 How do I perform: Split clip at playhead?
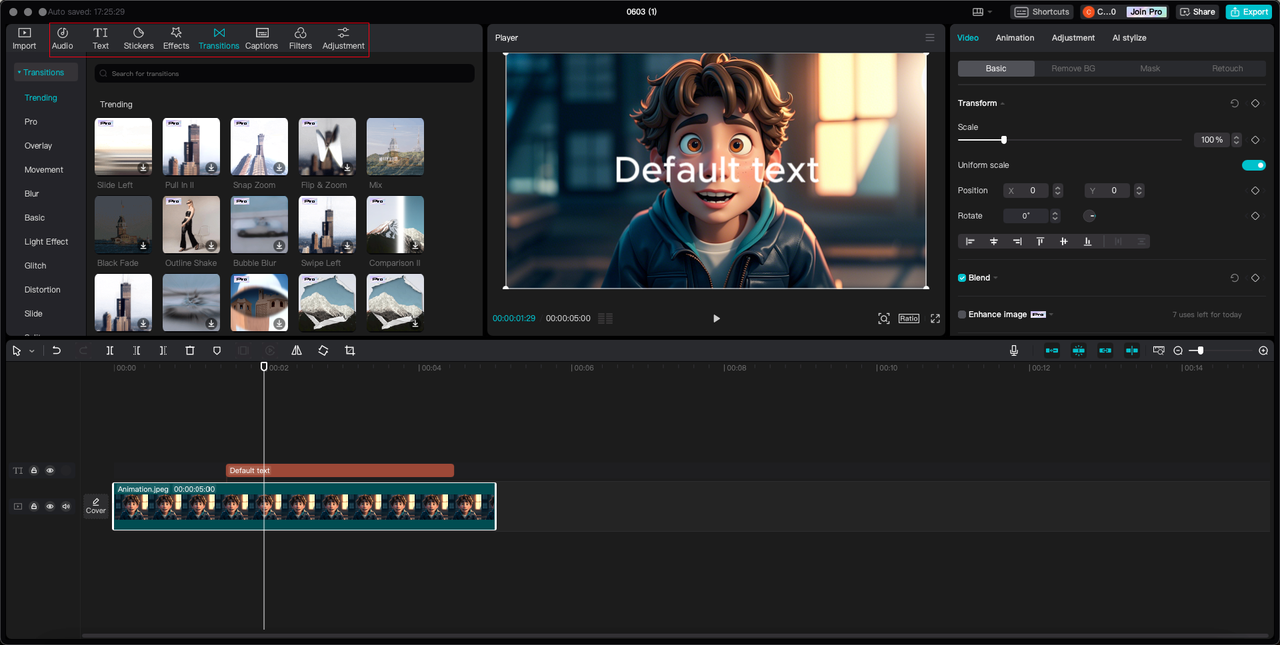(x=110, y=351)
